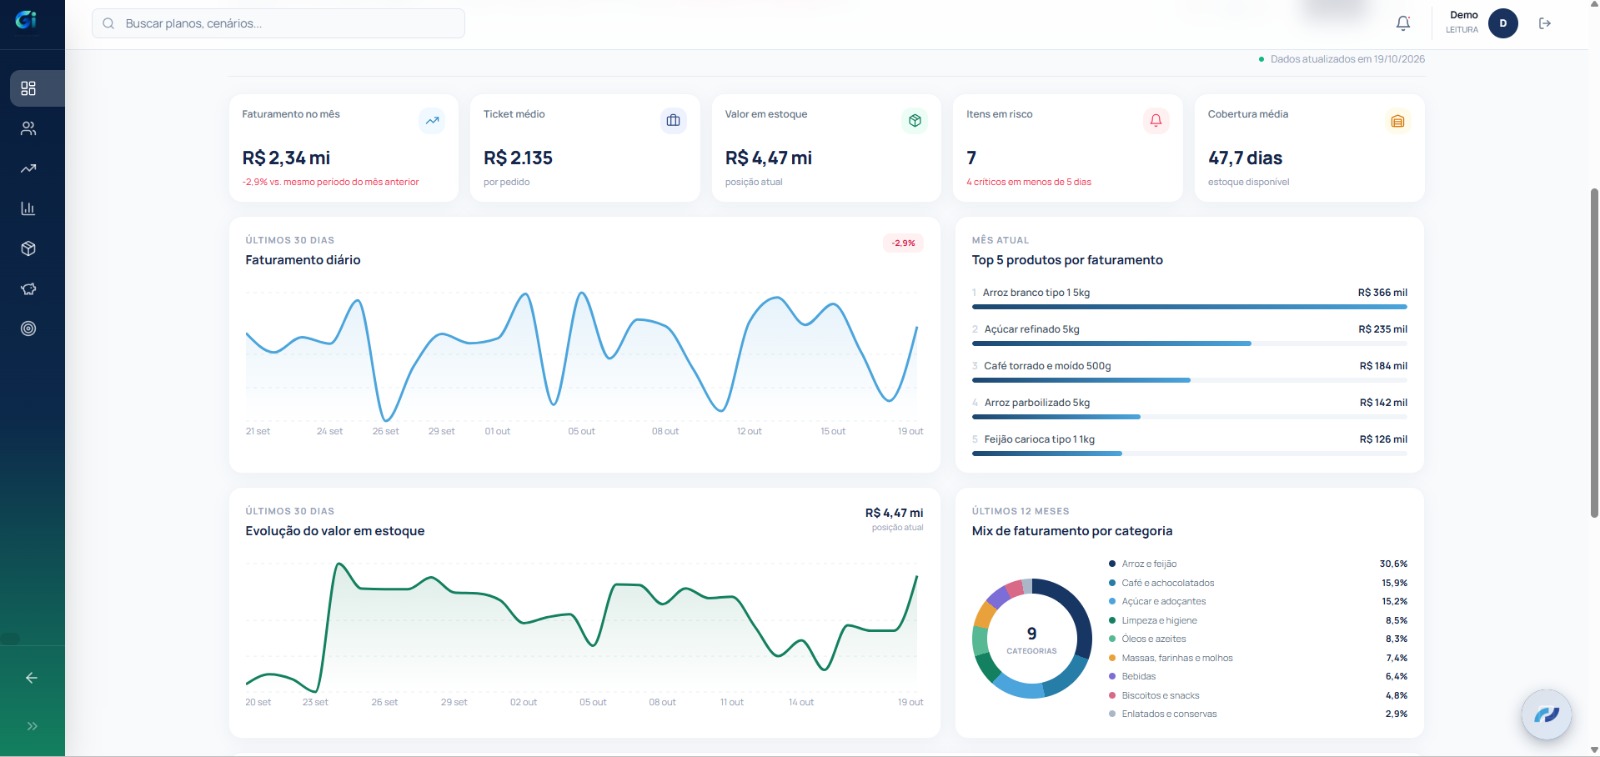
Task: Click Bebidas legend item
Action: 1258,677
